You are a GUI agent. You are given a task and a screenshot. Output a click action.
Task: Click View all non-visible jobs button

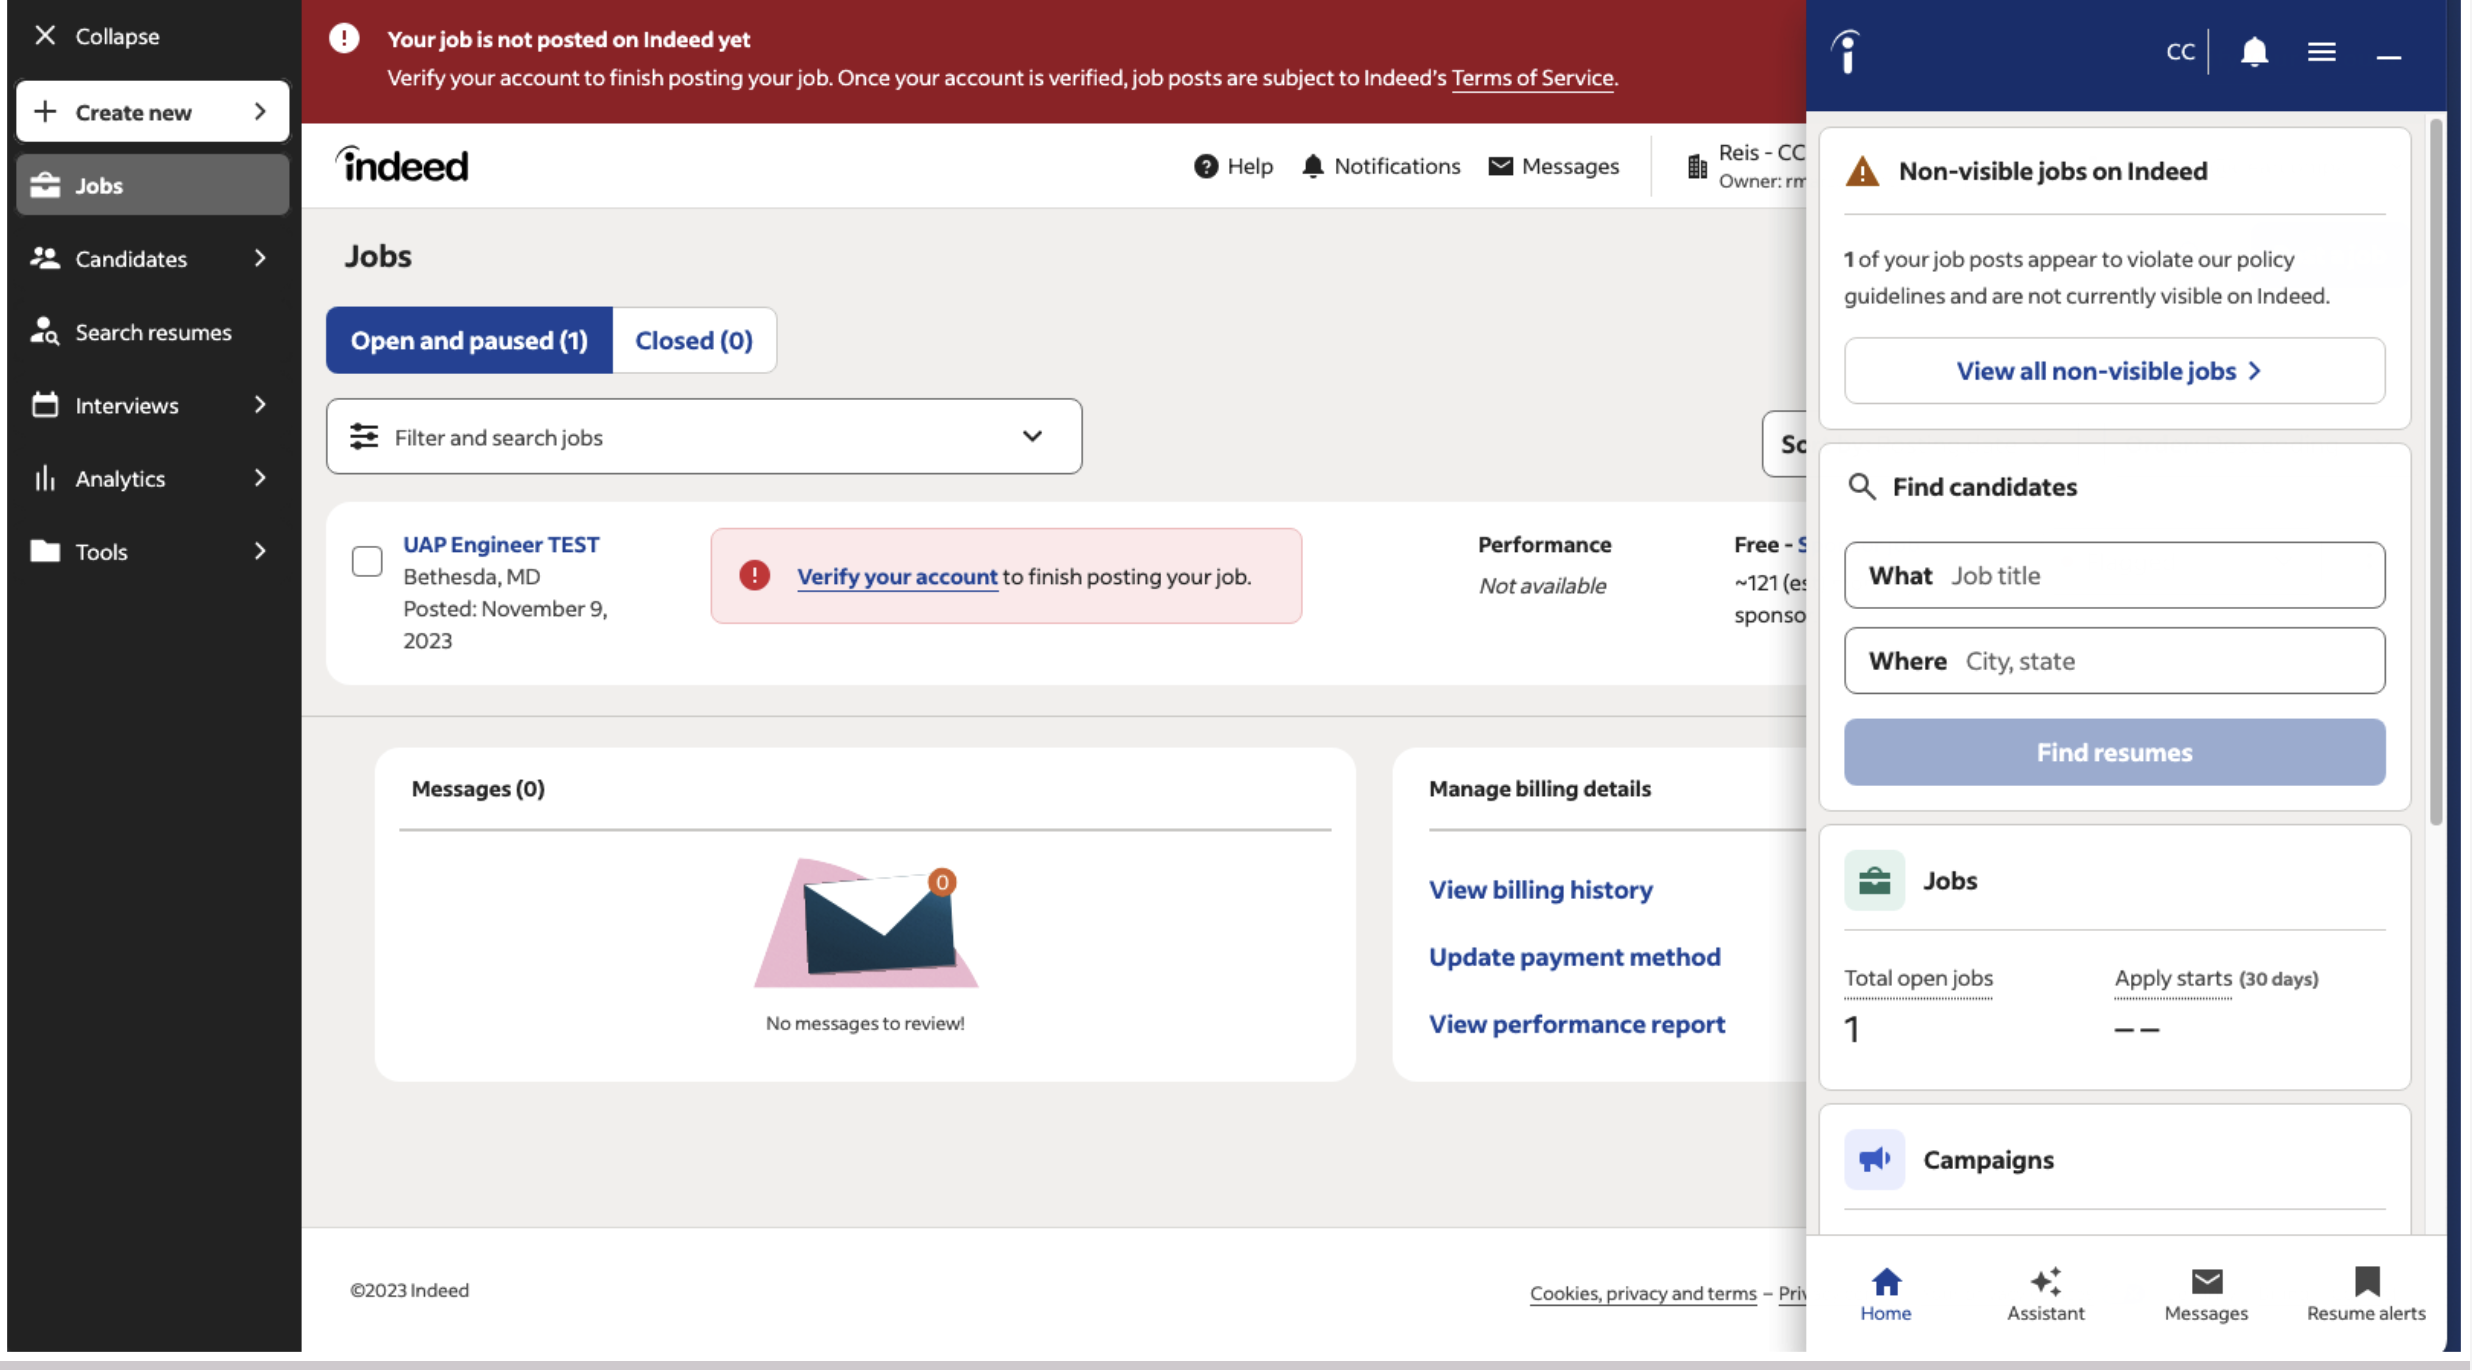click(2114, 371)
